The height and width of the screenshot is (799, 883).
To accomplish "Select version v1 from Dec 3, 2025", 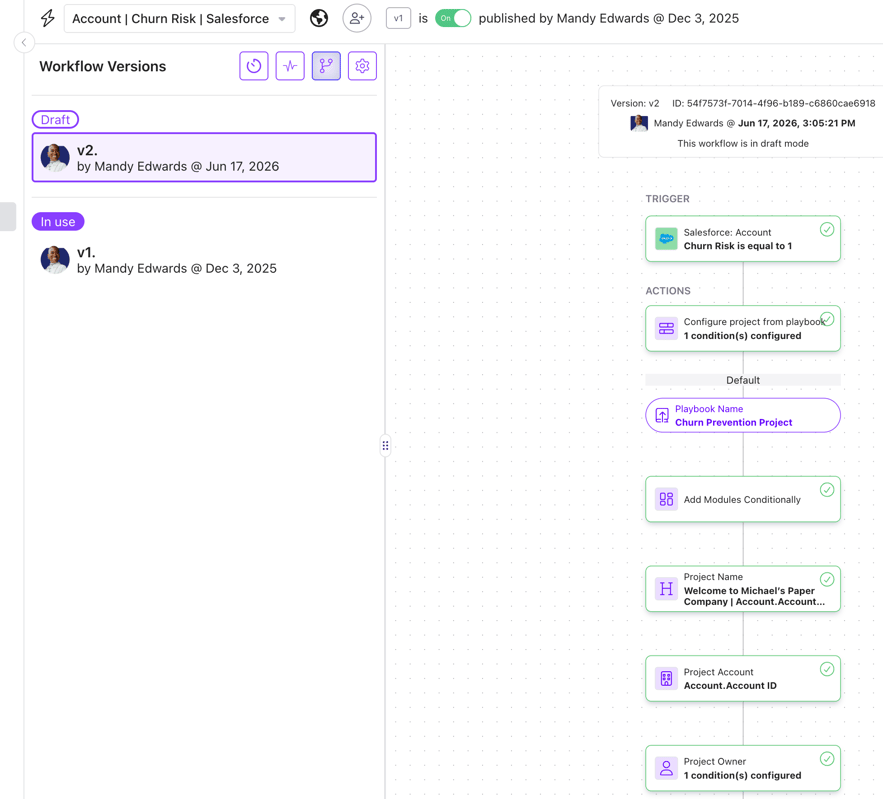I will (x=204, y=260).
